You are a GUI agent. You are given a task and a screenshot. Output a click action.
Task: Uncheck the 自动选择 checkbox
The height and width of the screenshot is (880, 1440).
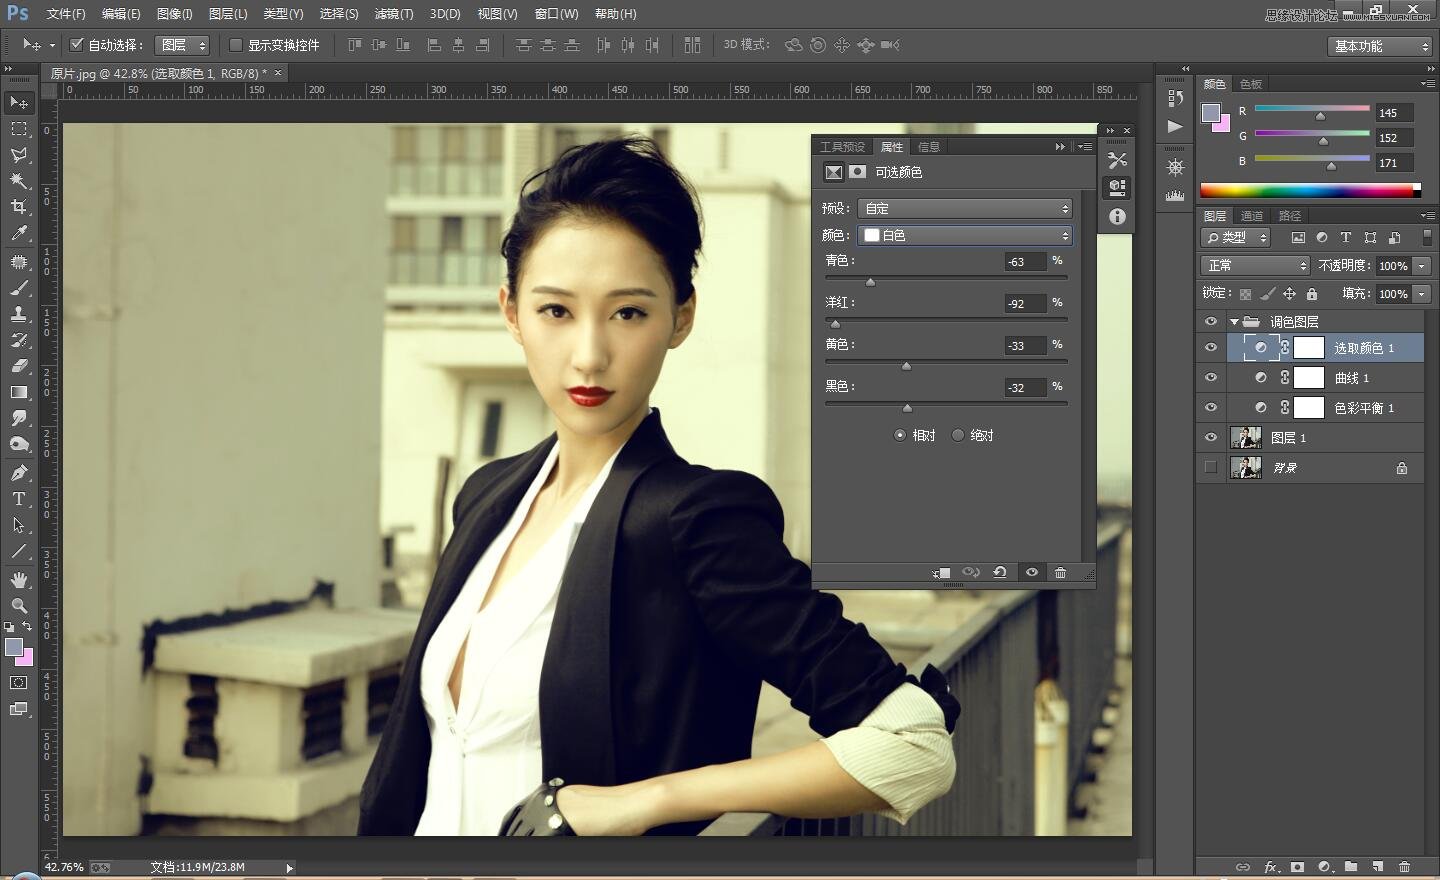point(76,45)
